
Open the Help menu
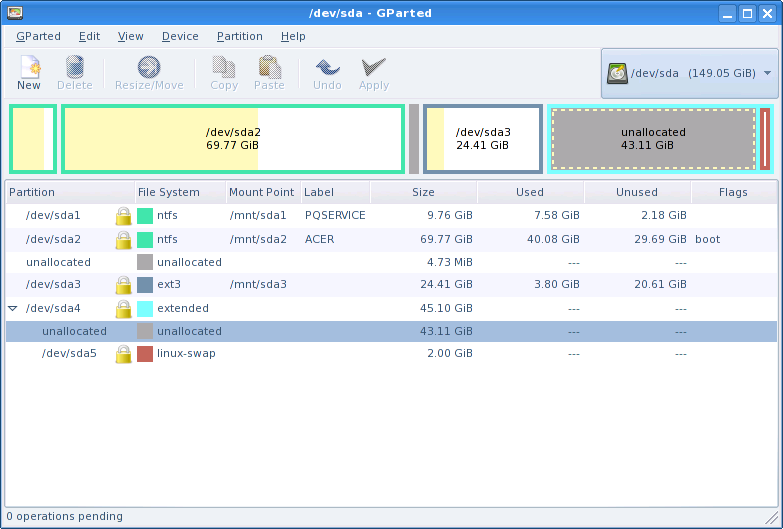coord(293,36)
